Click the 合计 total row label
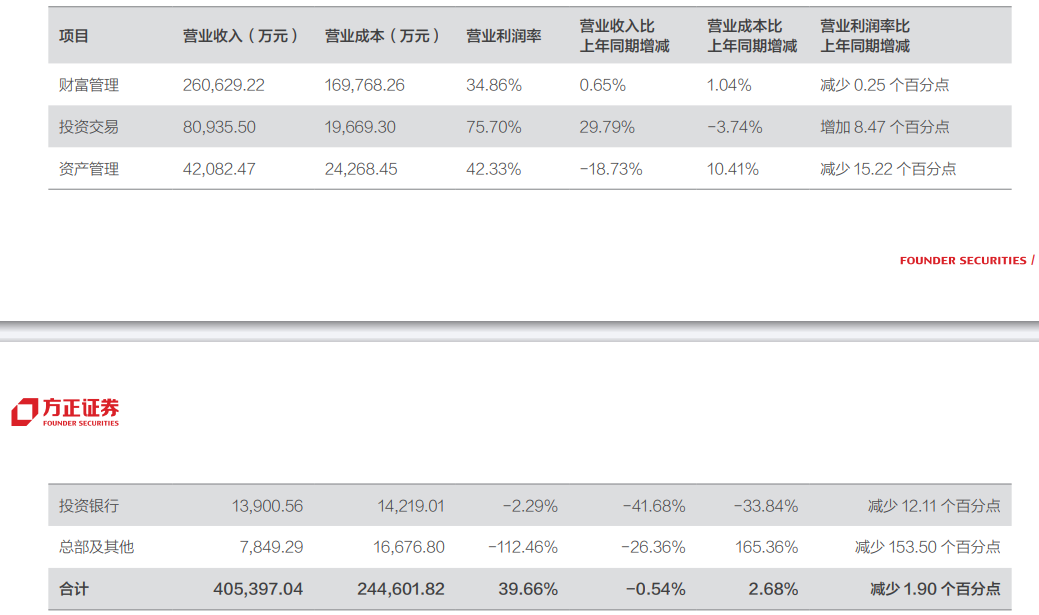The image size is (1039, 615). (x=74, y=589)
